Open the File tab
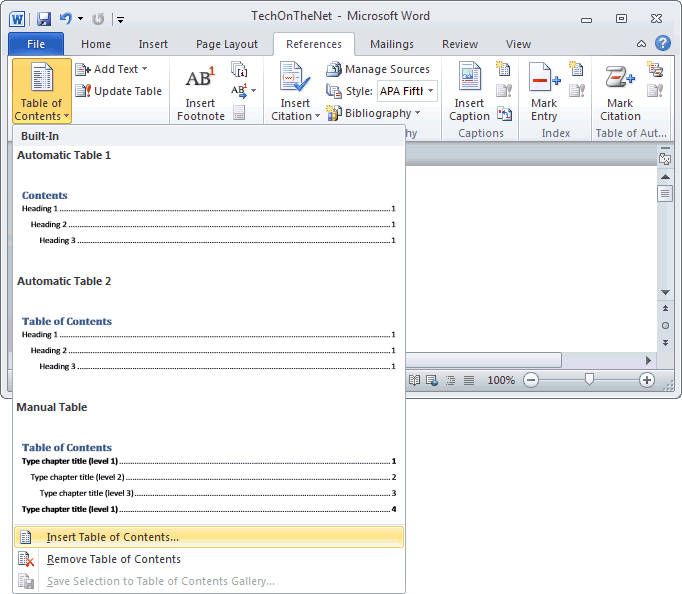This screenshot has width=682, height=594. pos(36,44)
